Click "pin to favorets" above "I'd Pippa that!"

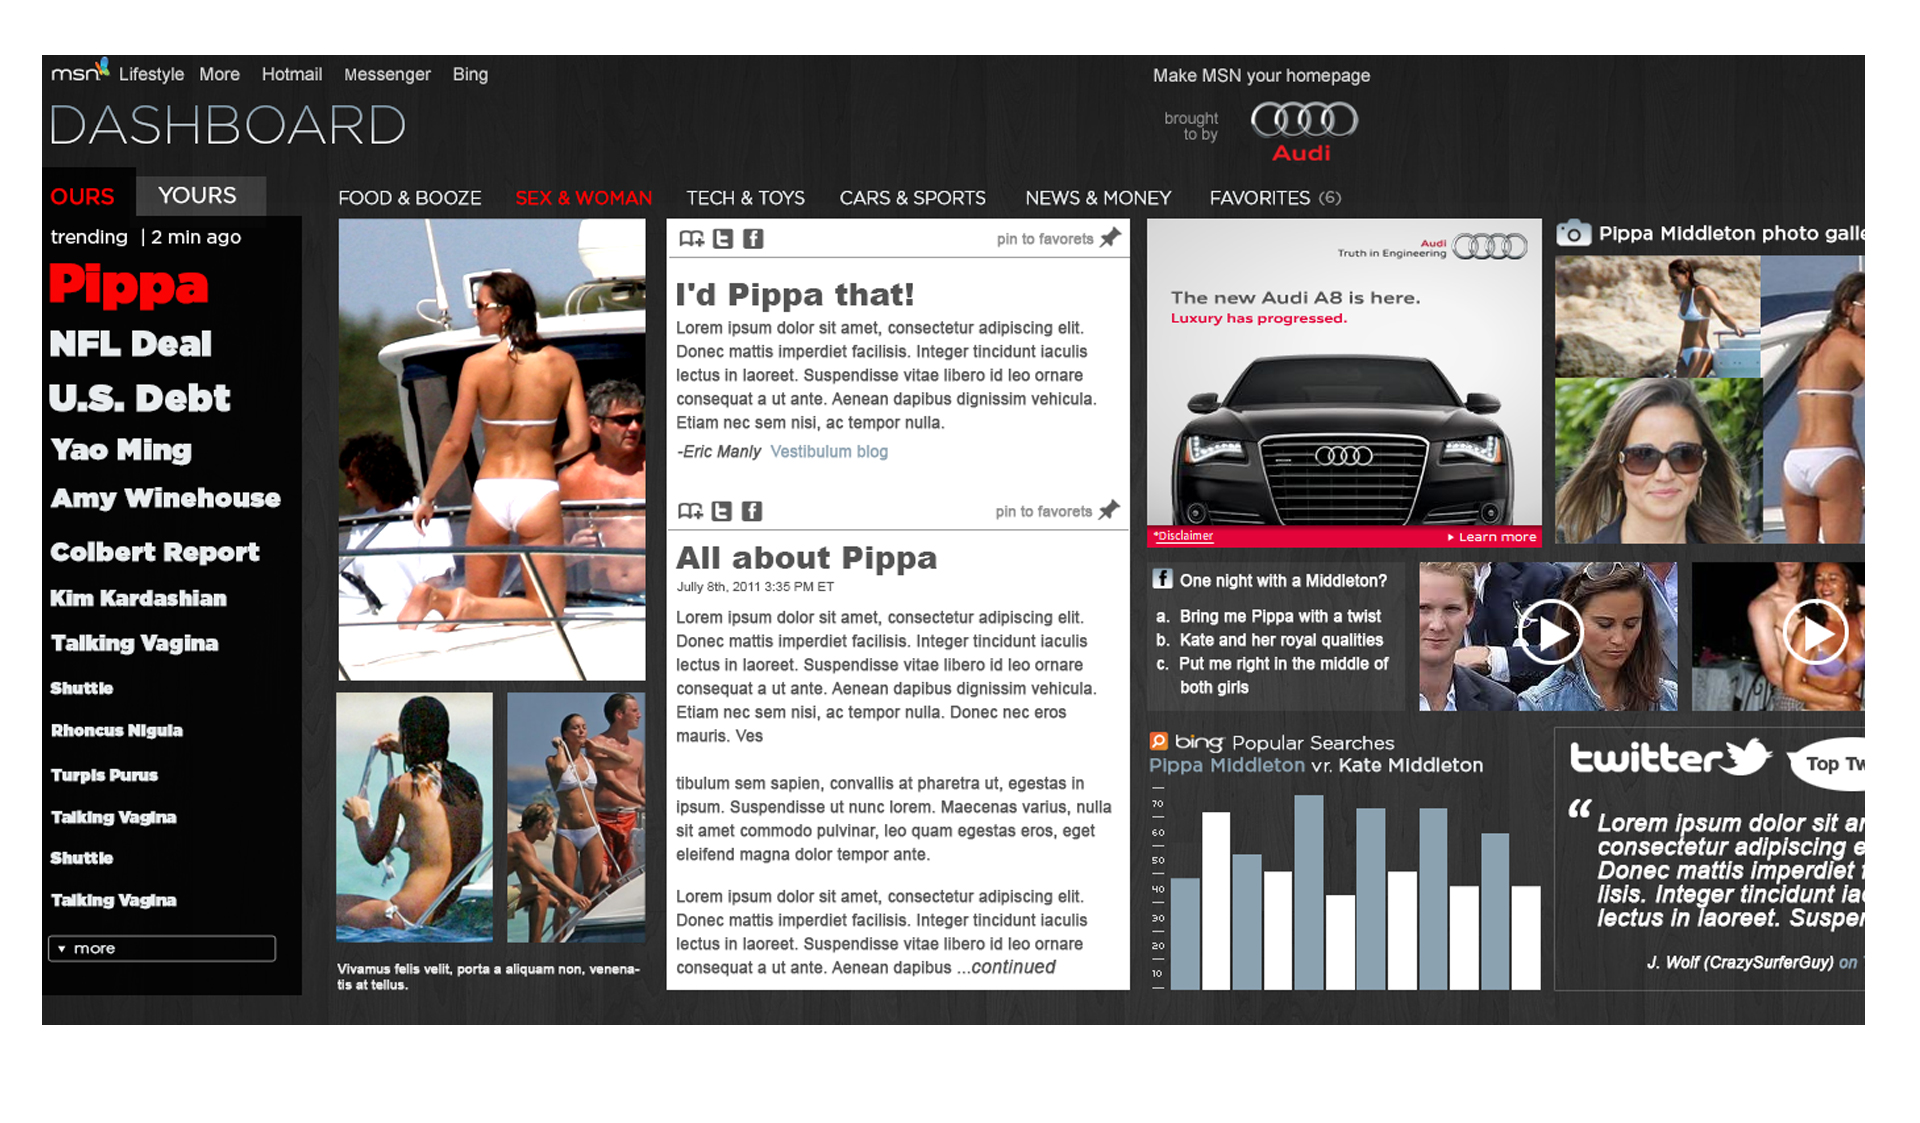[1045, 239]
